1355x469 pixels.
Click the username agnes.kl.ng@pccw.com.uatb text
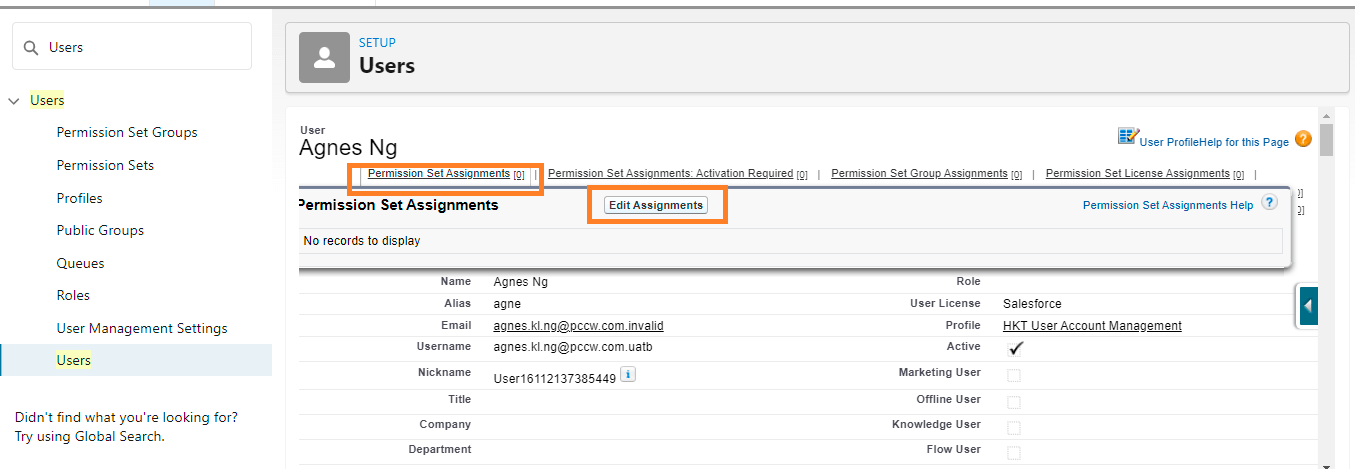573,347
